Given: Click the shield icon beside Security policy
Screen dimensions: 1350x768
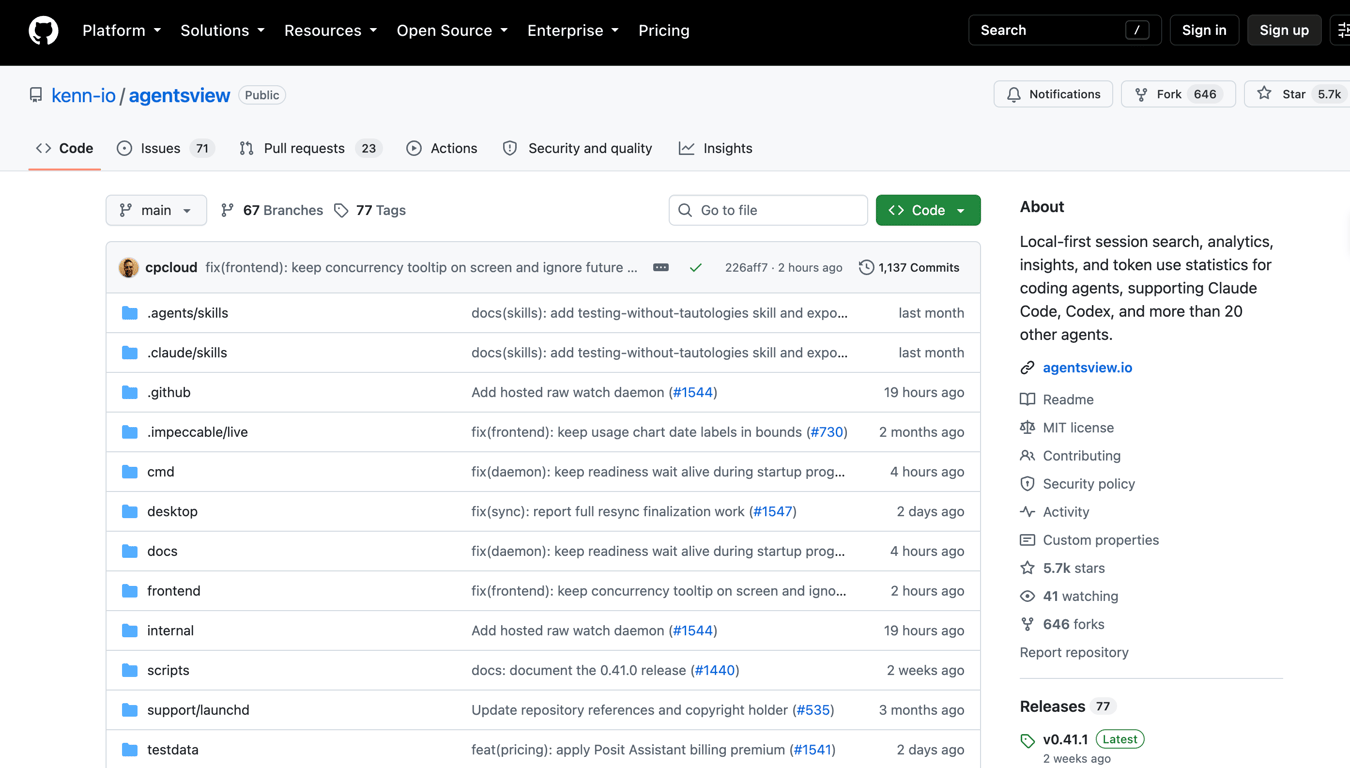Looking at the screenshot, I should pyautogui.click(x=1027, y=484).
